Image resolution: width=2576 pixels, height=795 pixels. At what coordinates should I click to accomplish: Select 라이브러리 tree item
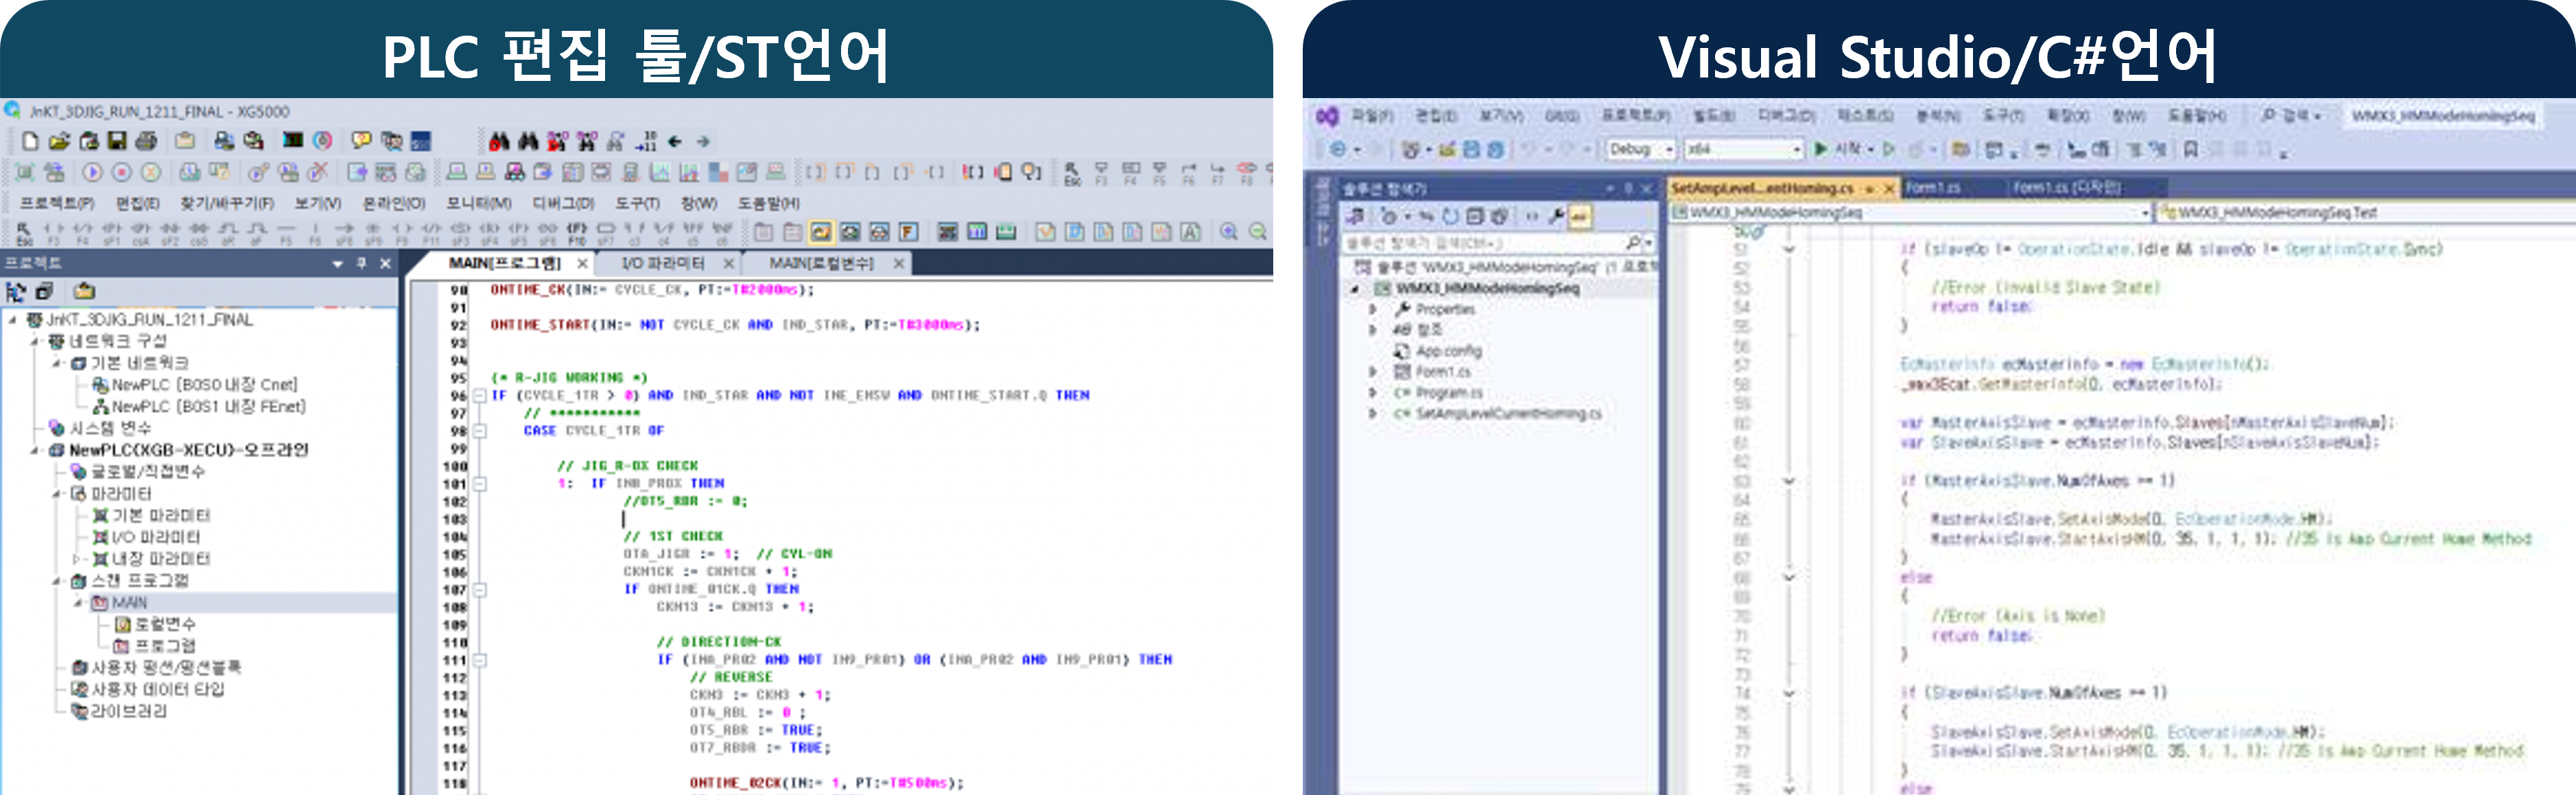pyautogui.click(x=129, y=711)
